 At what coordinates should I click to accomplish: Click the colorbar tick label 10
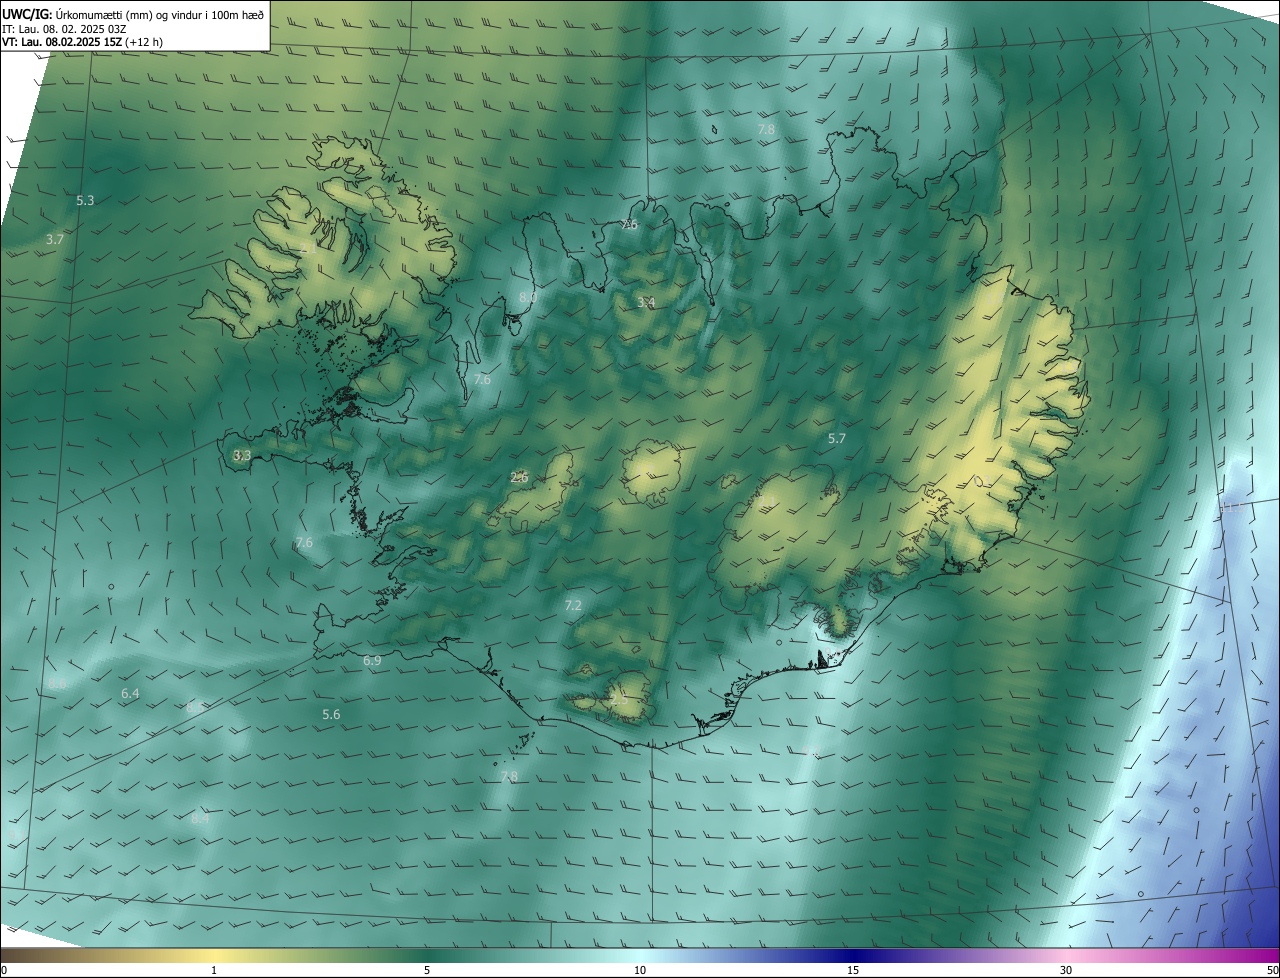point(640,970)
